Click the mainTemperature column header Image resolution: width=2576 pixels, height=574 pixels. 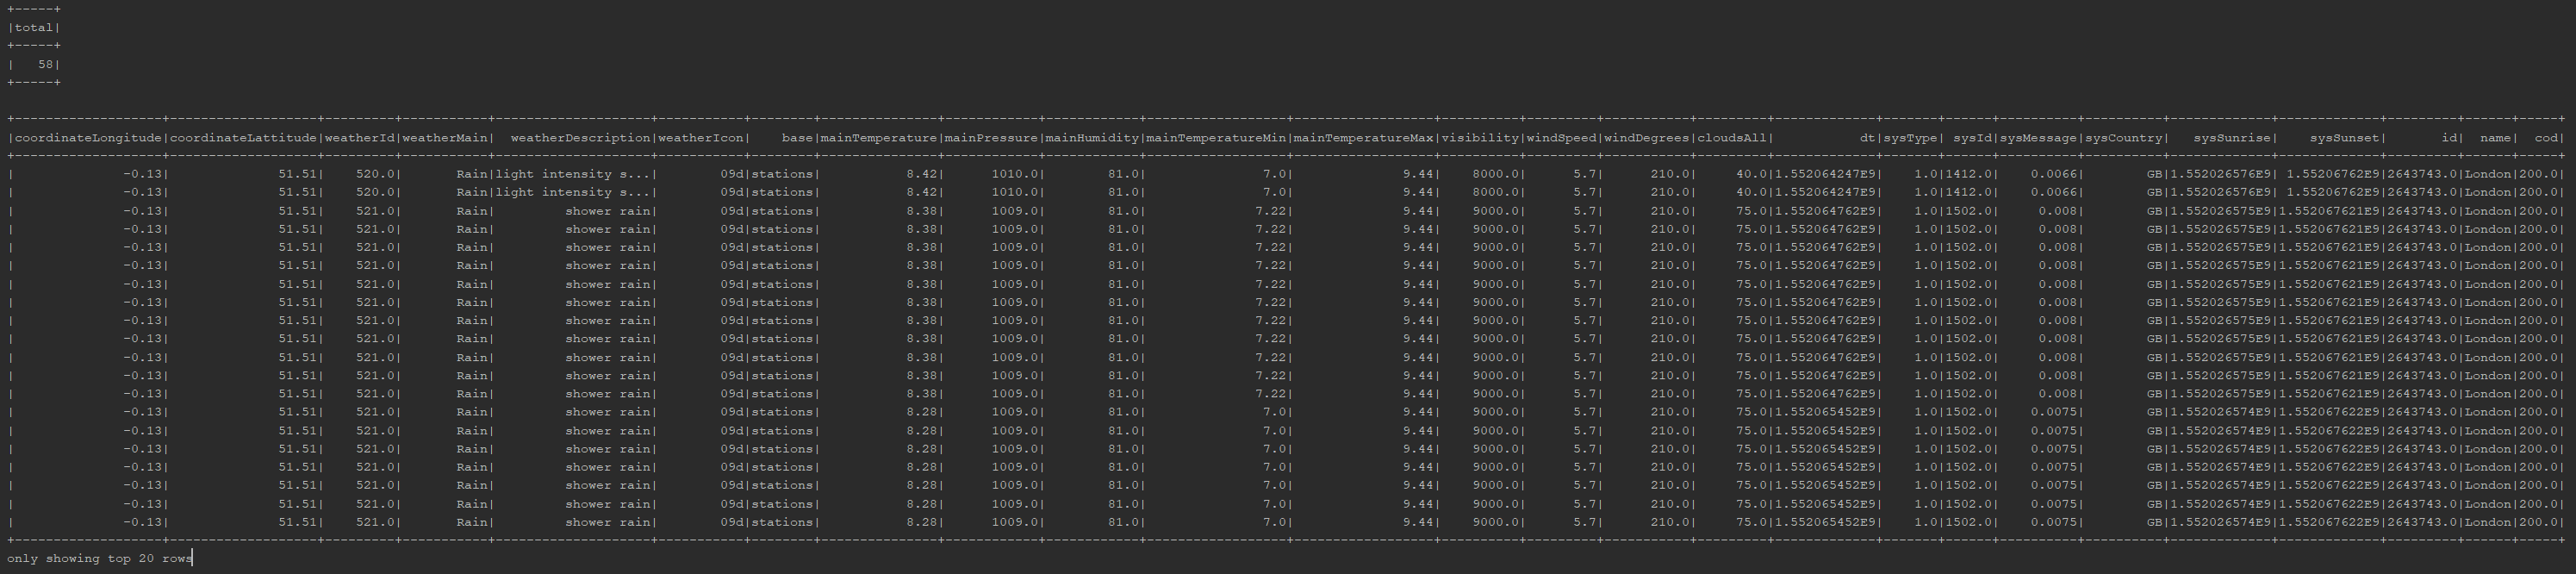coord(879,138)
